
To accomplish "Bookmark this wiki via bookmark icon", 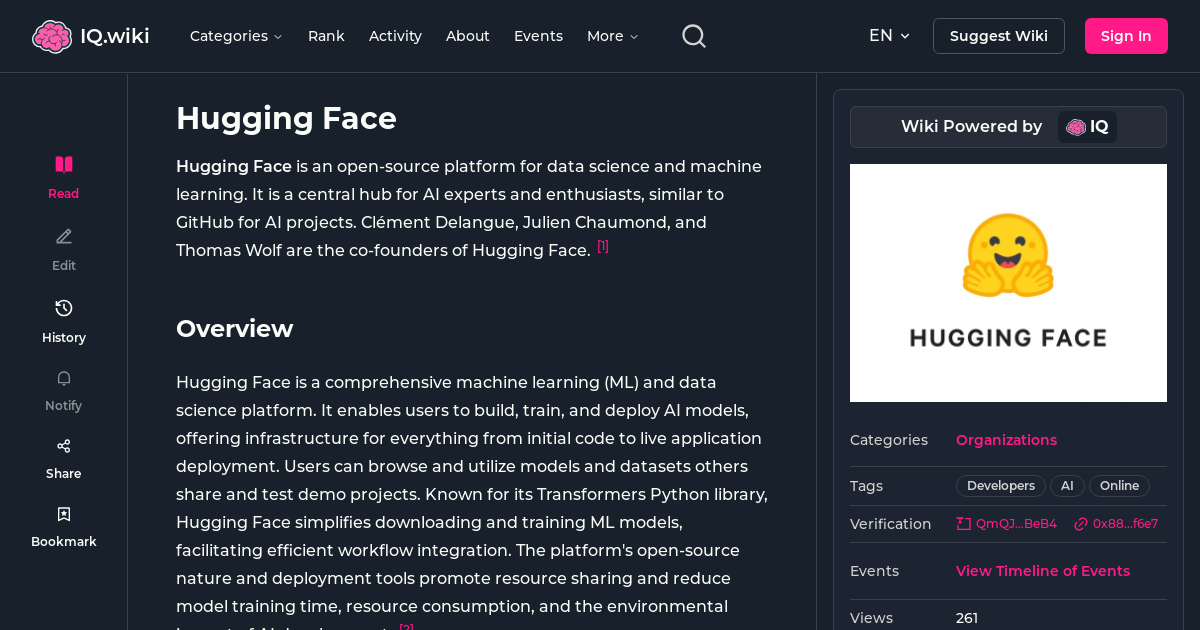I will pyautogui.click(x=64, y=514).
